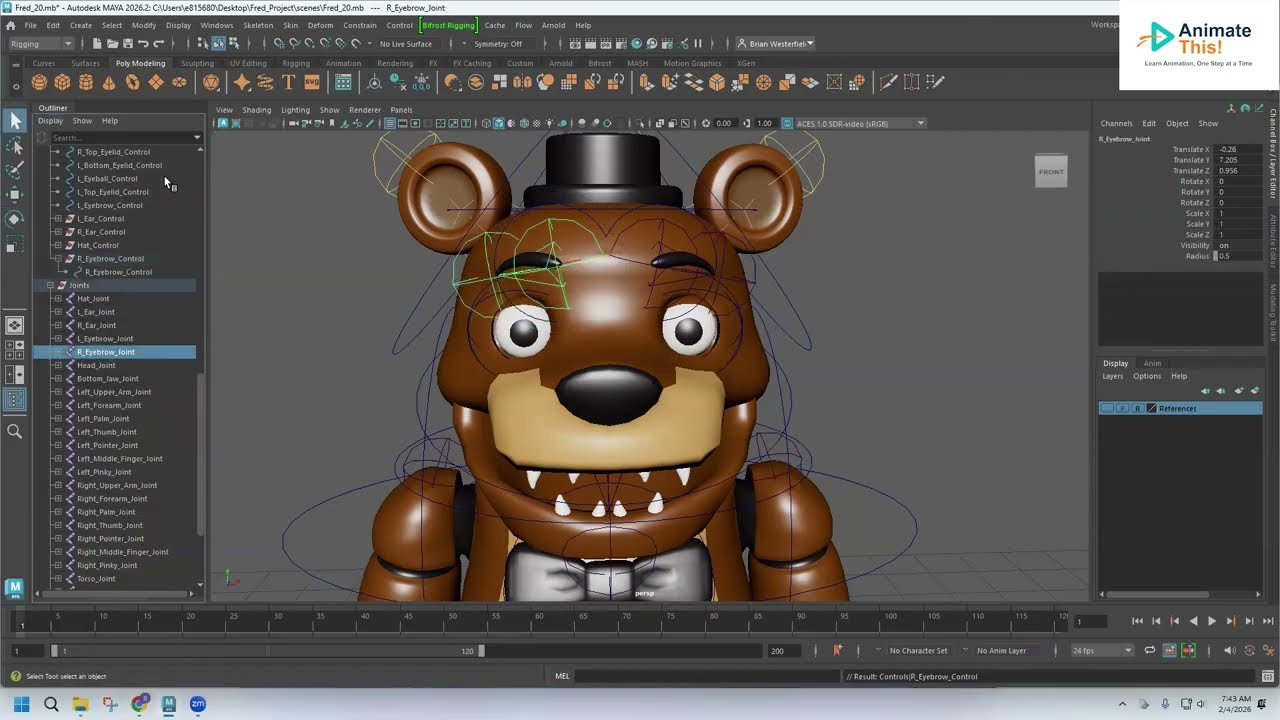Image resolution: width=1280 pixels, height=720 pixels.
Task: Select the Paint Selection tool in toolbox
Action: [15, 170]
